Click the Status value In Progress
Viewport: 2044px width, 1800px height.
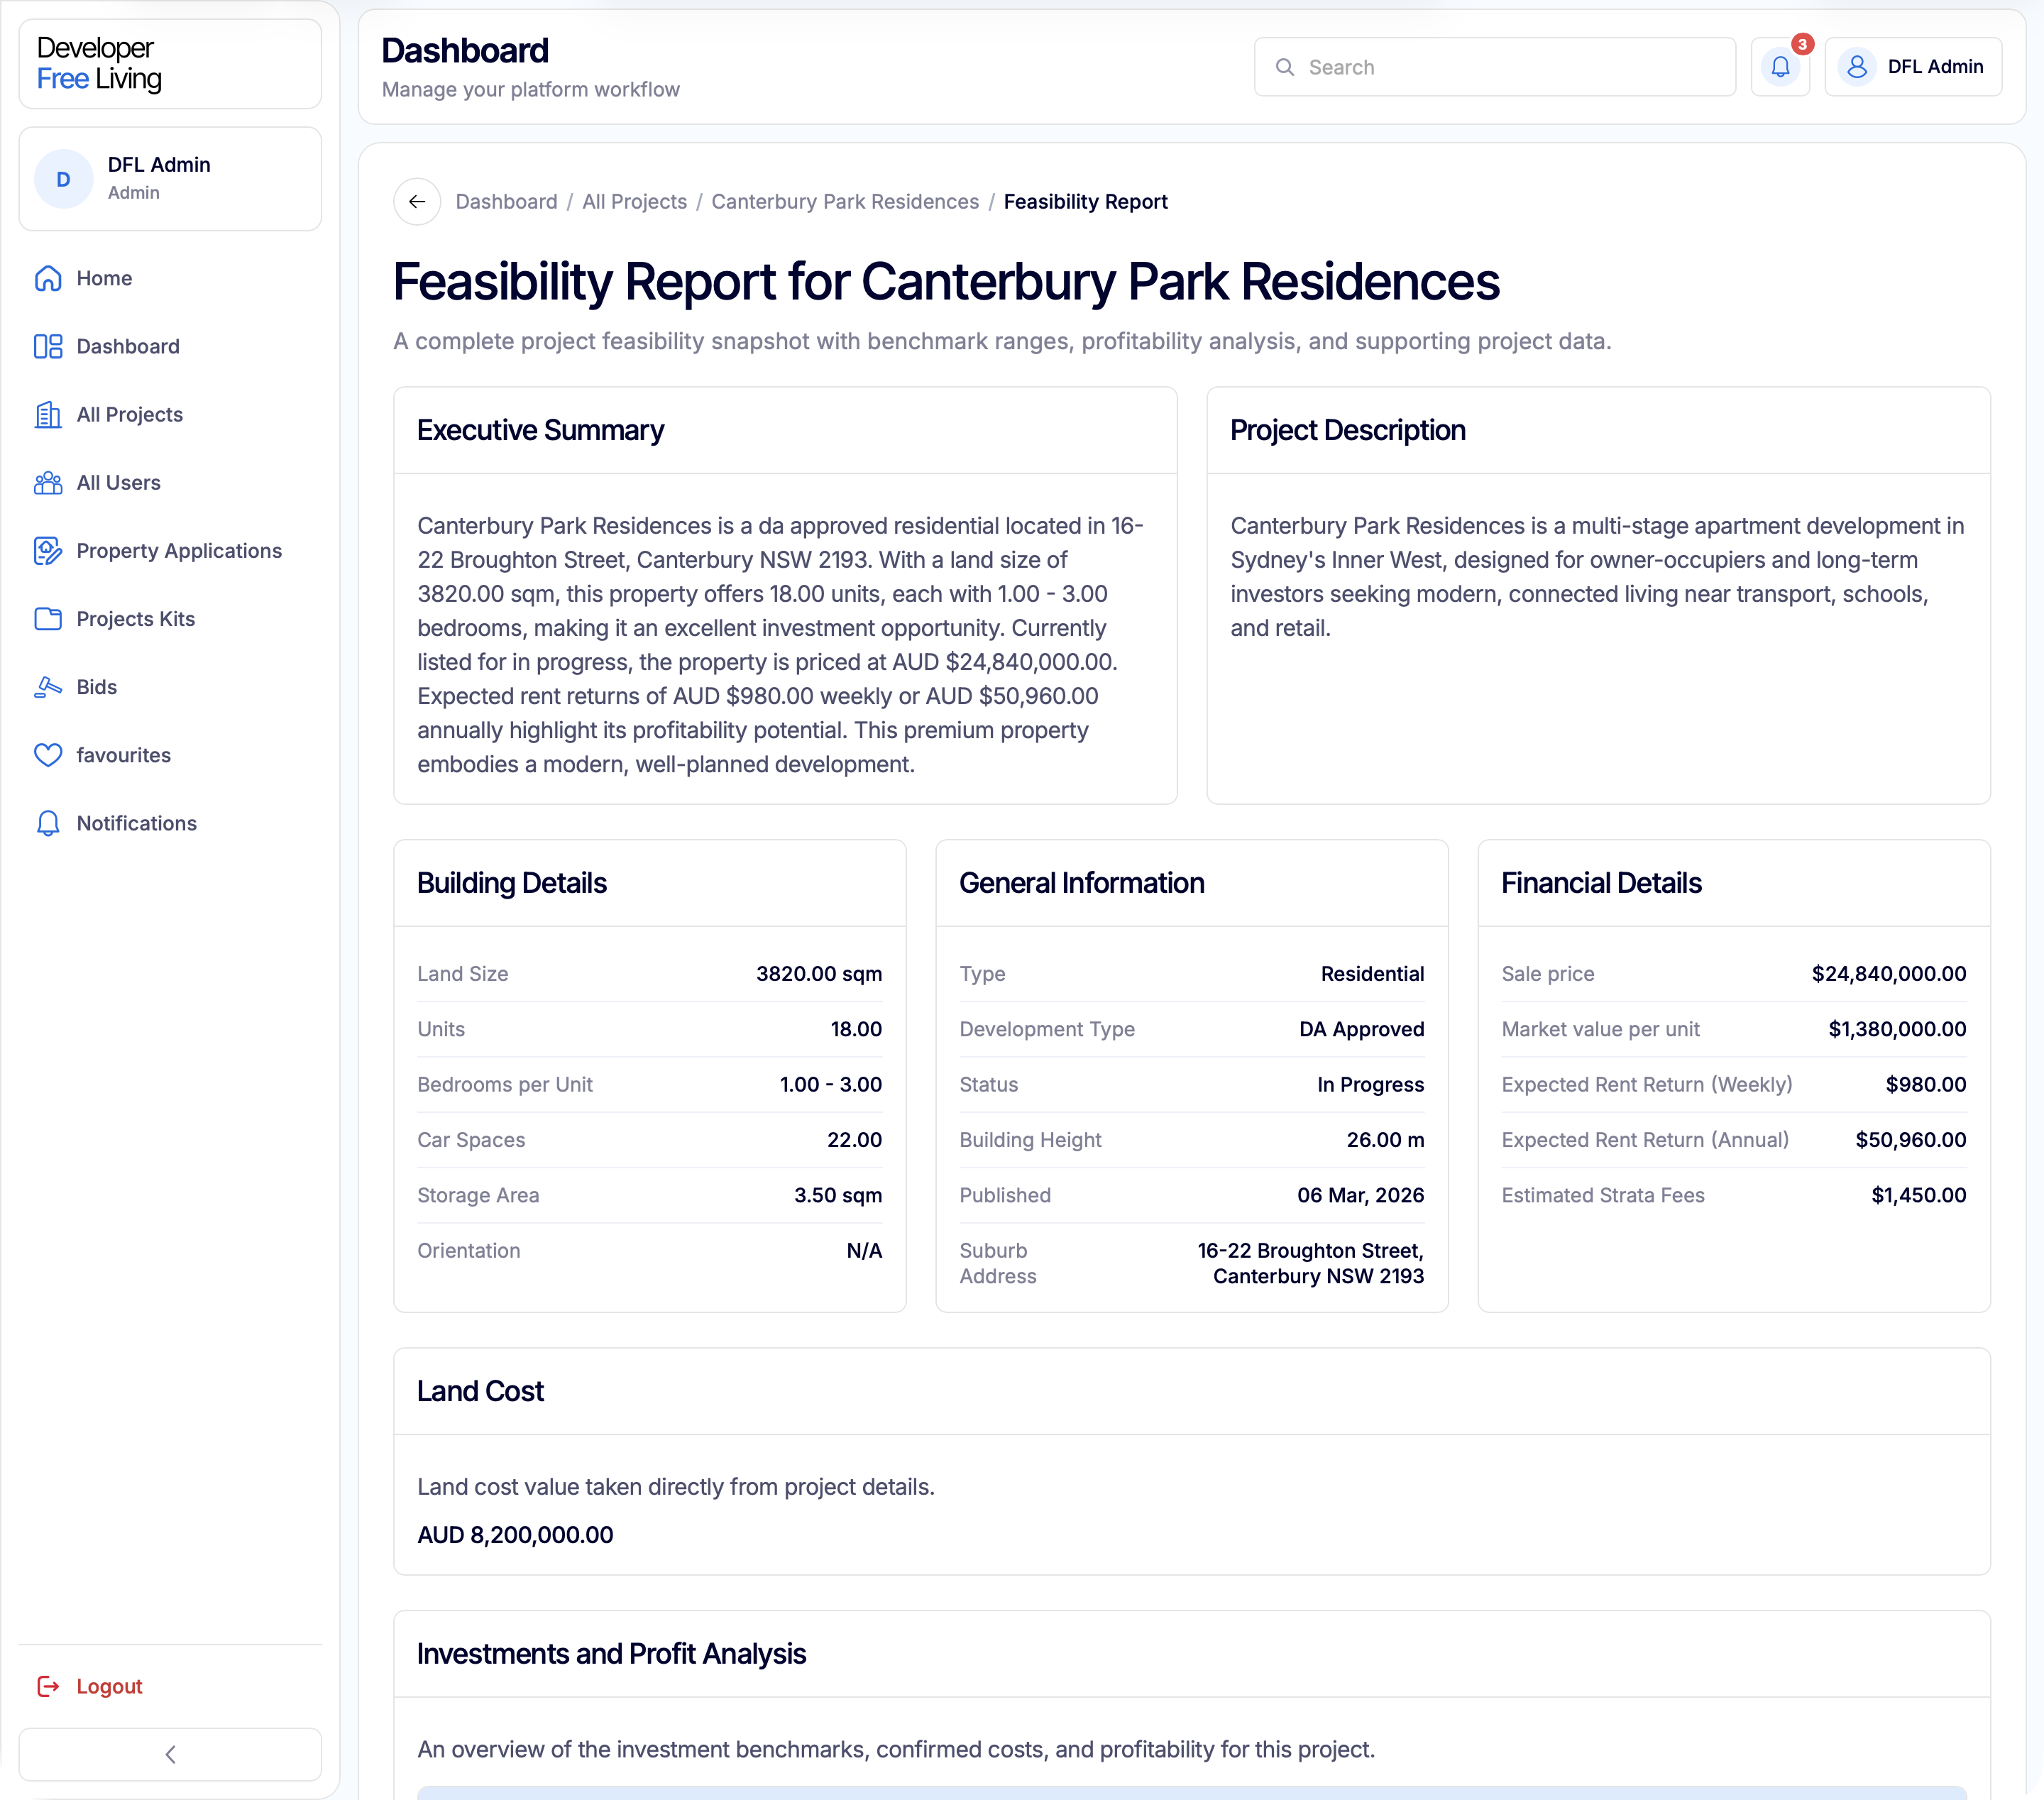click(x=1370, y=1085)
